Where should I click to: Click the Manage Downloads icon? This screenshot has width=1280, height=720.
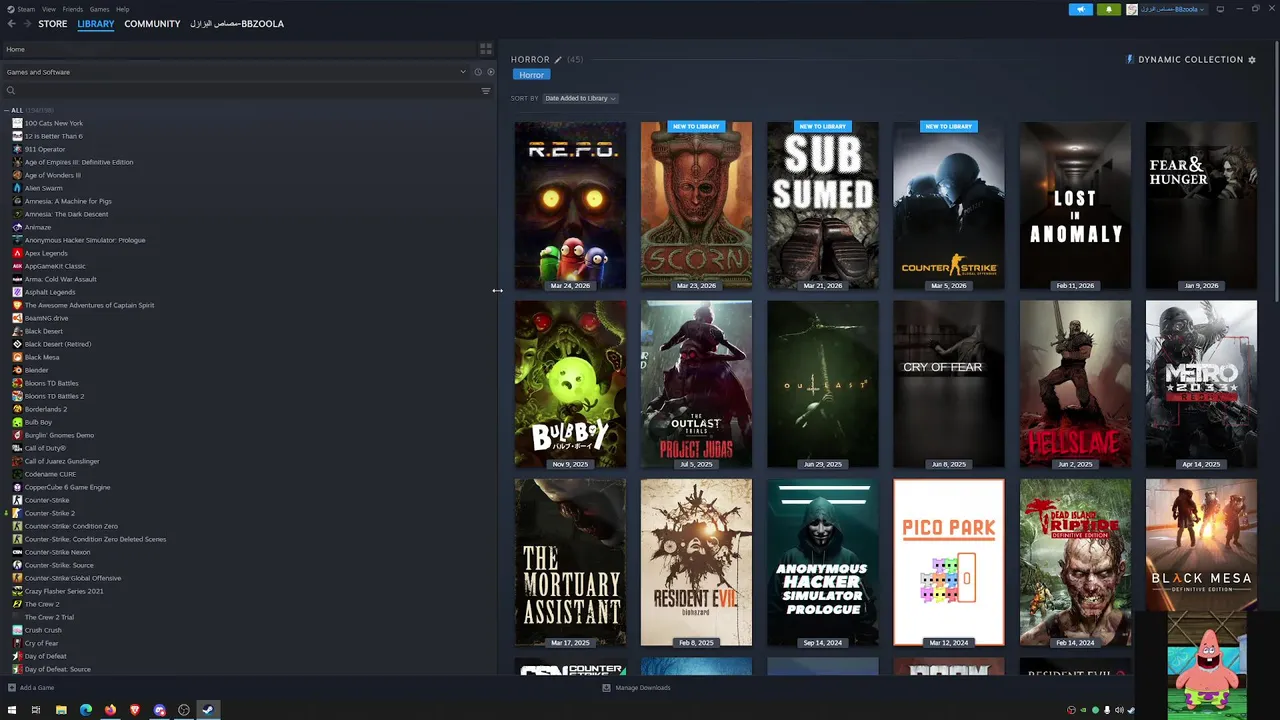coord(606,688)
